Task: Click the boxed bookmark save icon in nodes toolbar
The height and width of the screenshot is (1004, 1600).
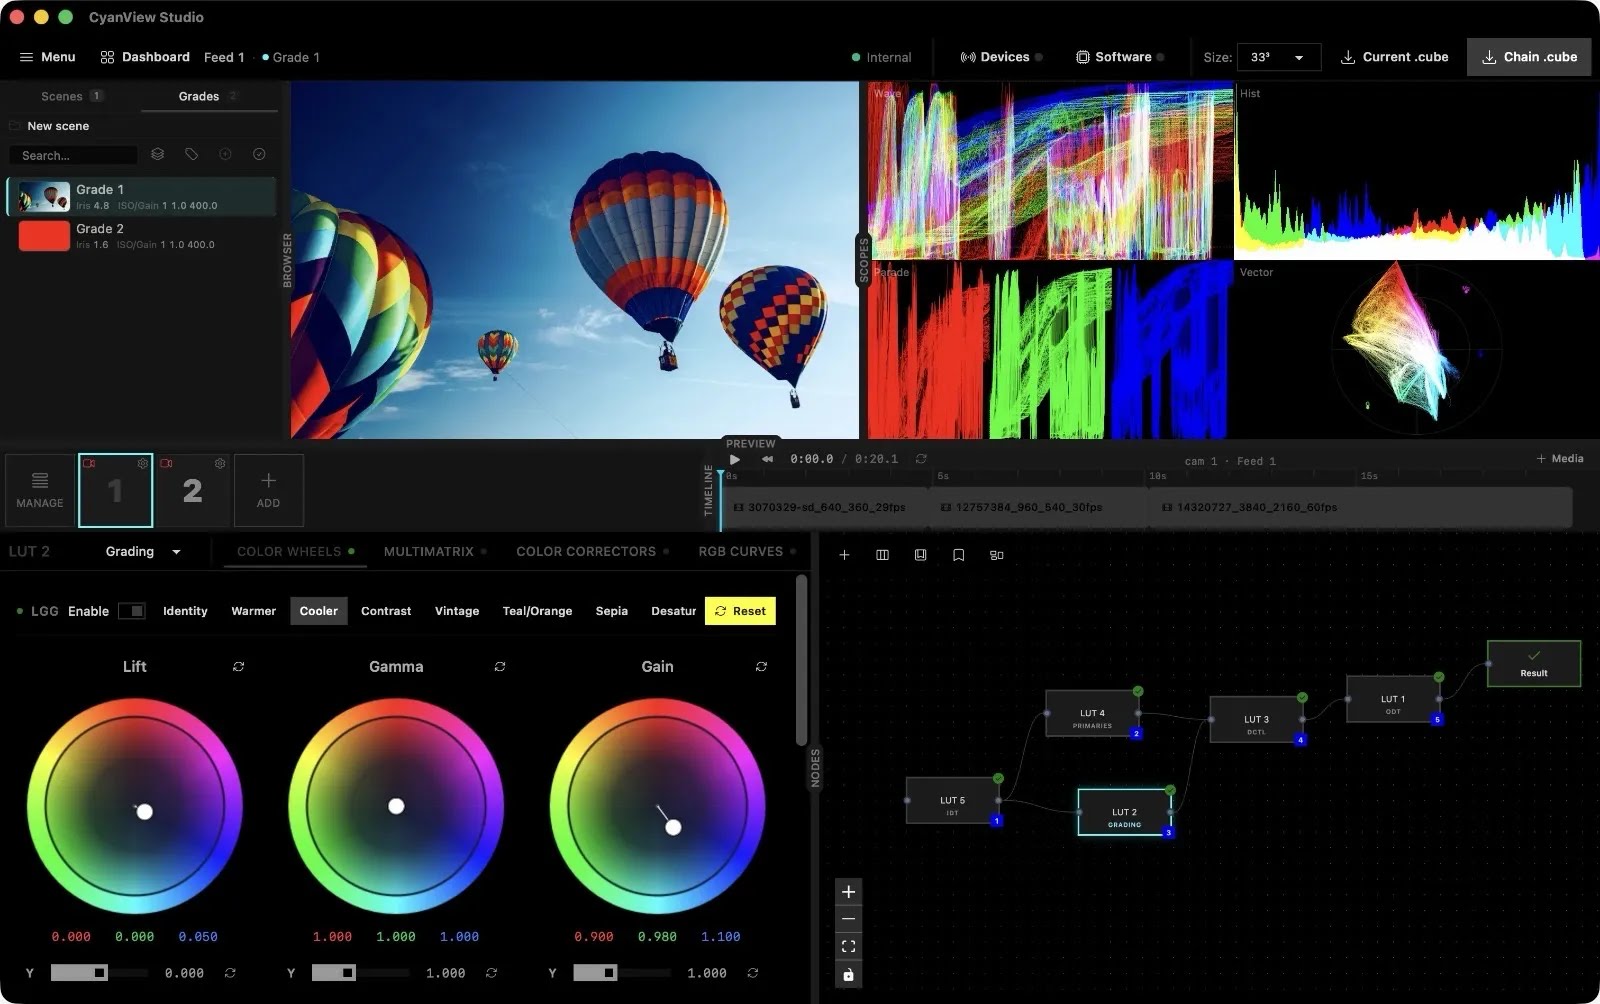Action: (x=920, y=555)
